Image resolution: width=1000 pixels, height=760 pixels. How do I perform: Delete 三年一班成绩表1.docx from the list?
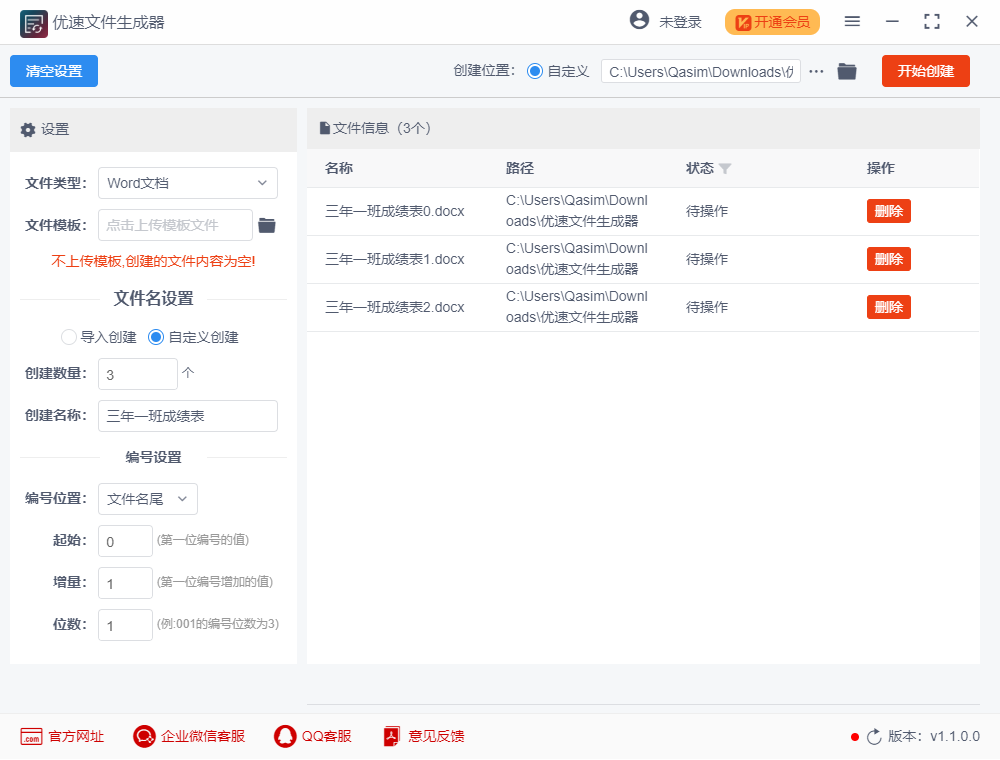888,259
